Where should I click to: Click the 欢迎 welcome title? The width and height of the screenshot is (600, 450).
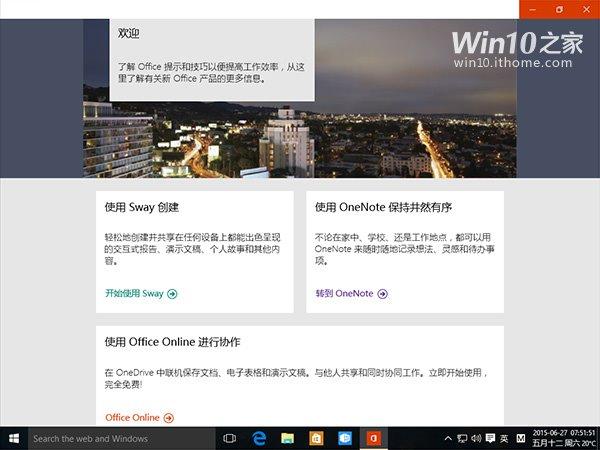point(129,33)
